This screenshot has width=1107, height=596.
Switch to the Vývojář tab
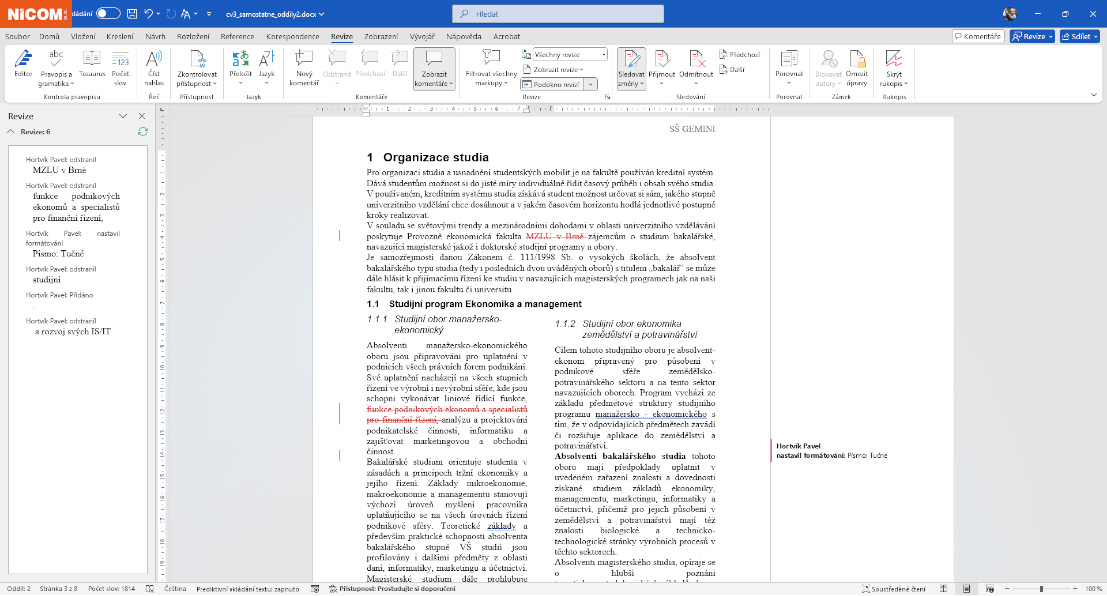point(422,36)
